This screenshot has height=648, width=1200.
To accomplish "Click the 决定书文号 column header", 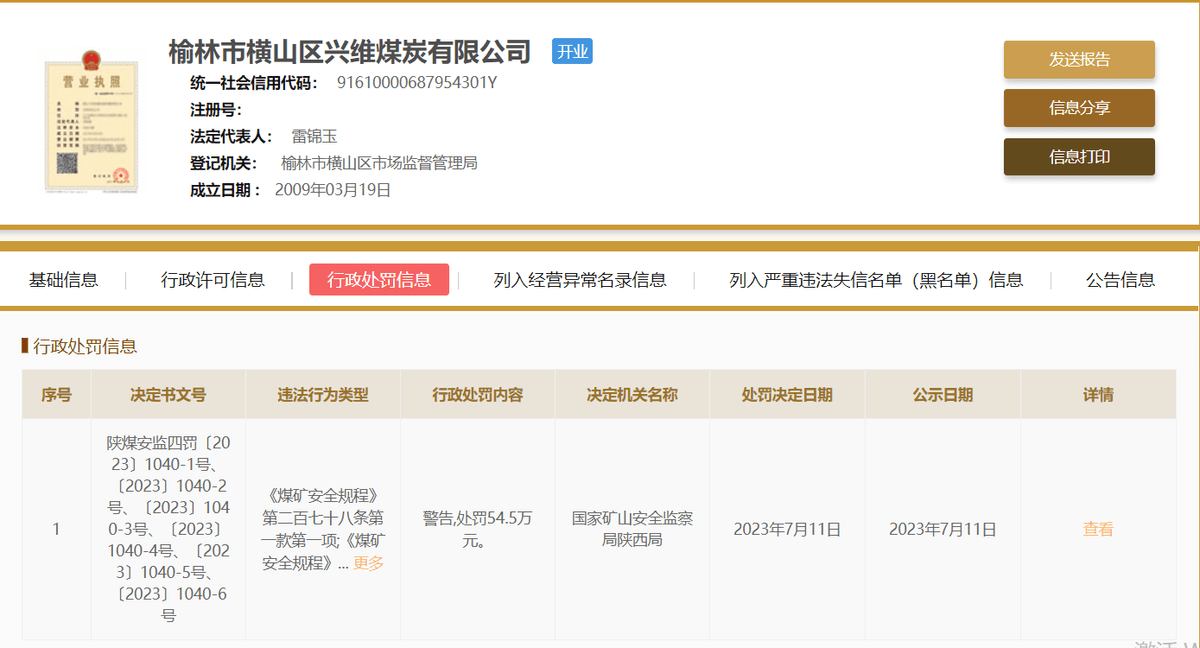I will point(168,395).
